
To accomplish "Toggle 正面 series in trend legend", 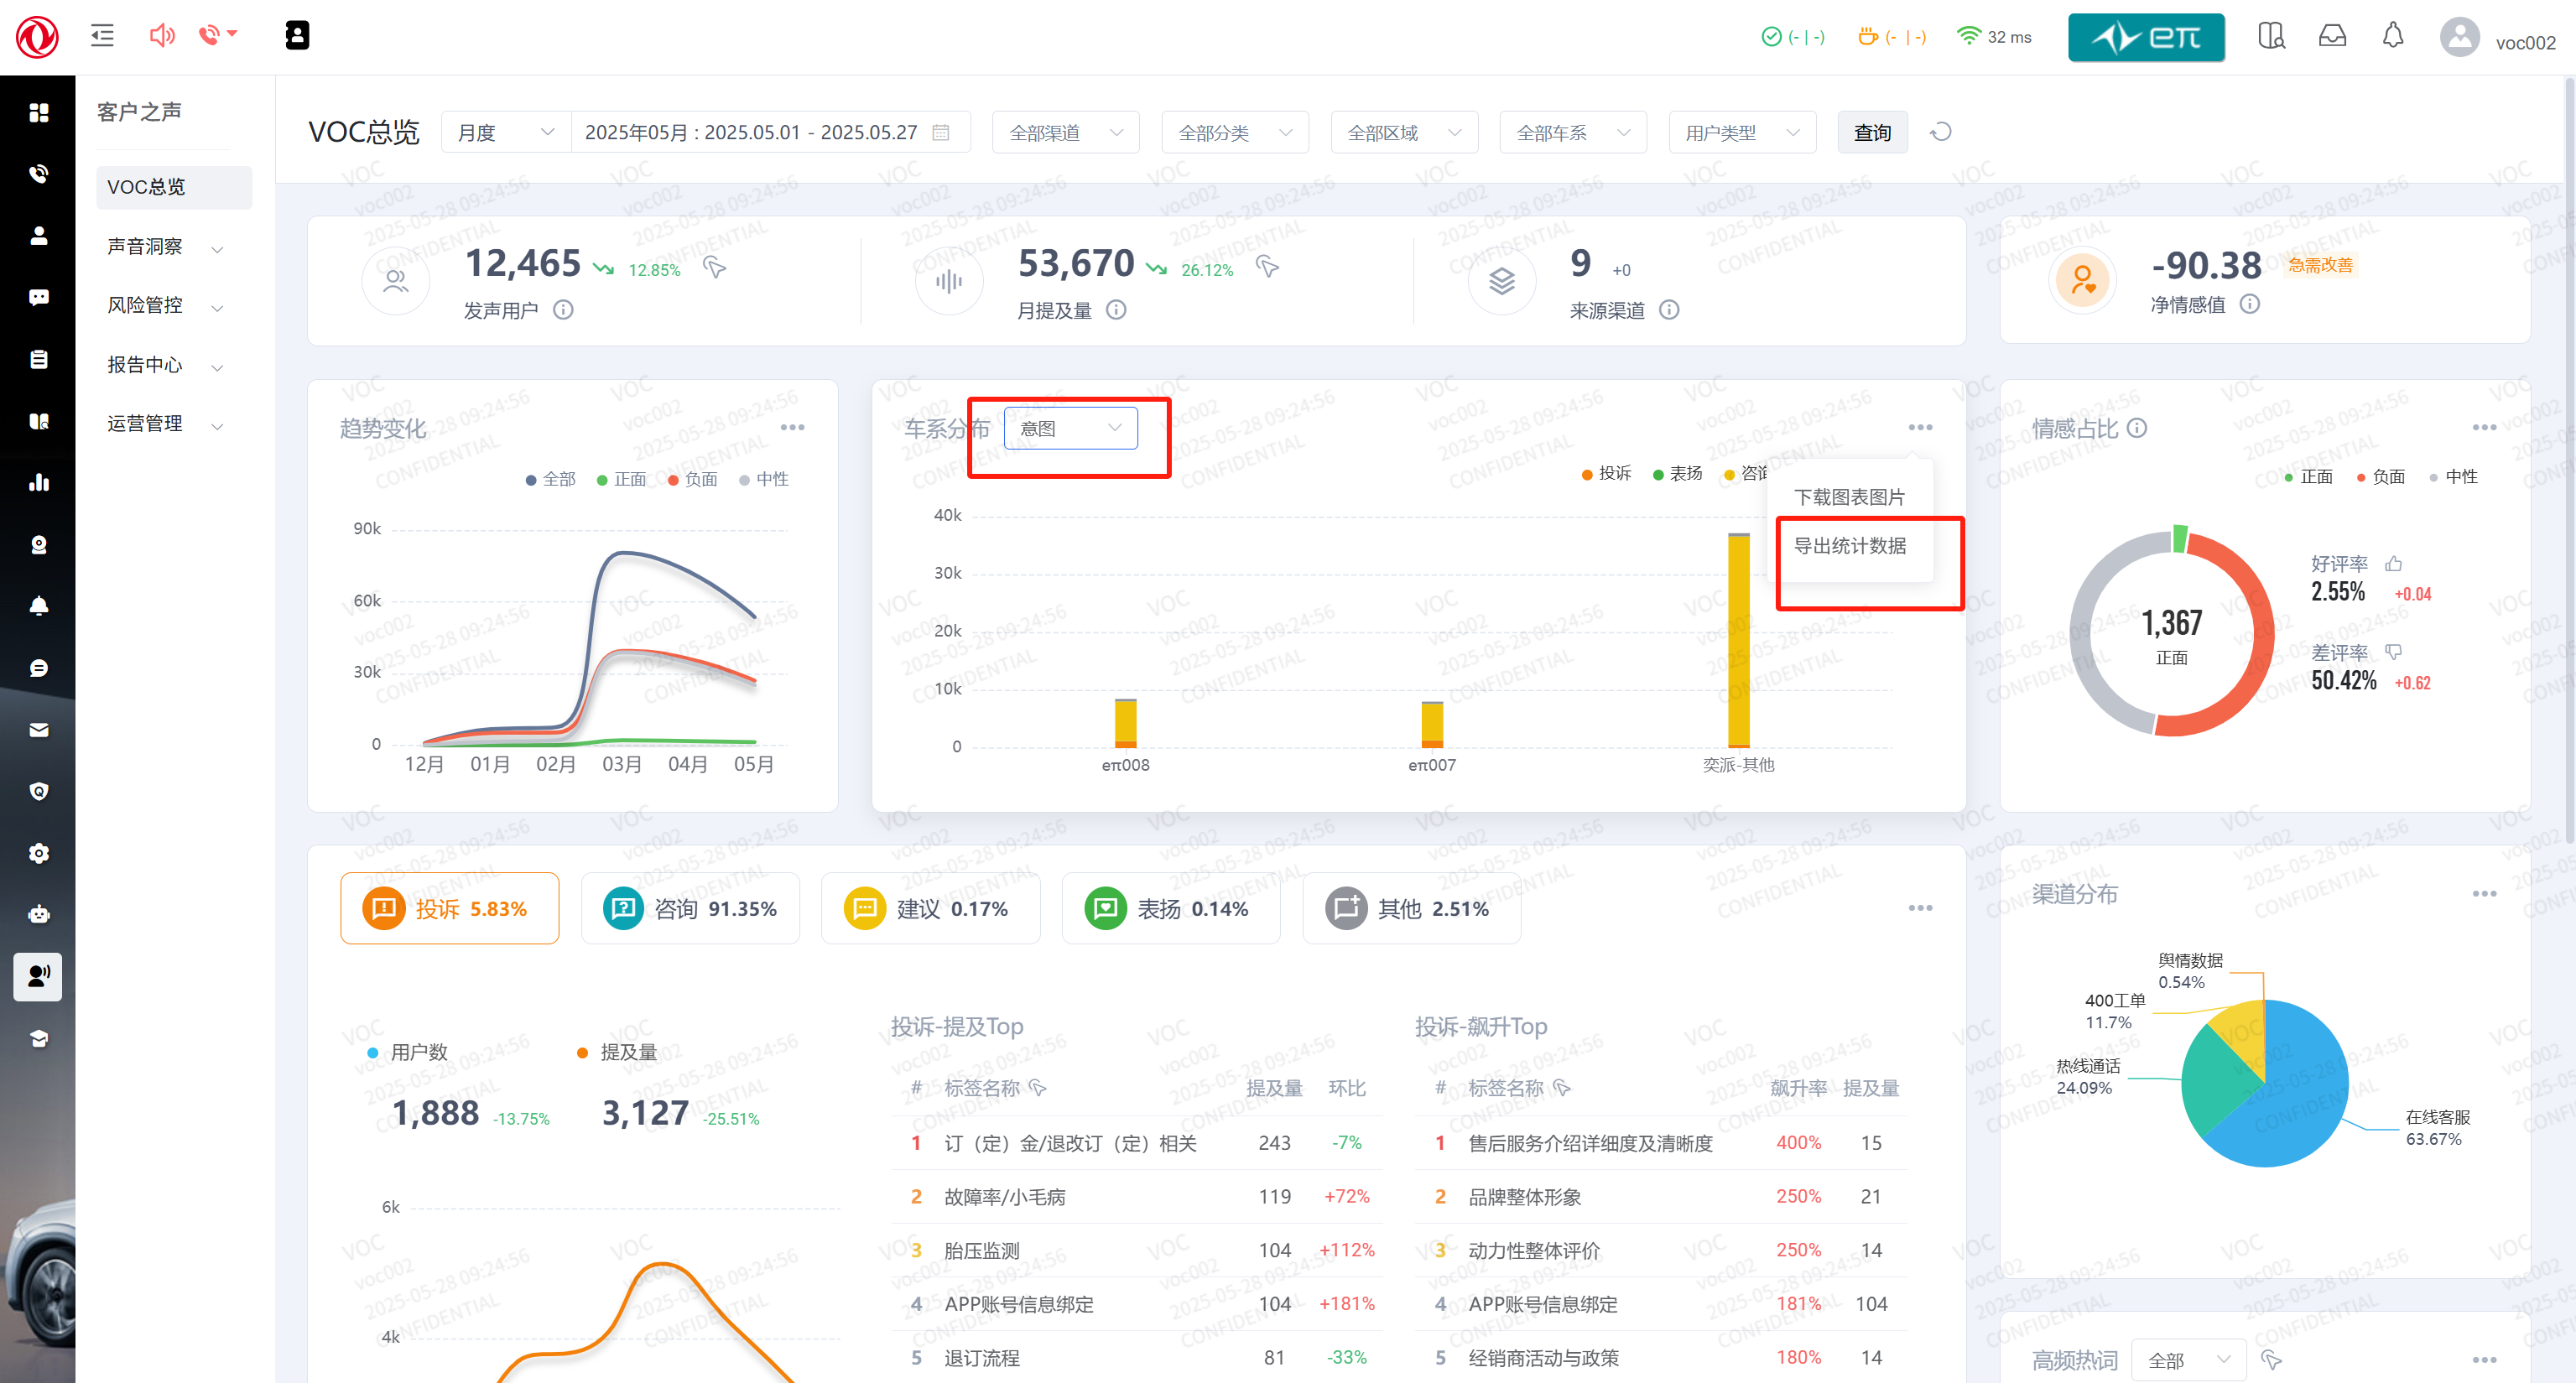I will [621, 479].
